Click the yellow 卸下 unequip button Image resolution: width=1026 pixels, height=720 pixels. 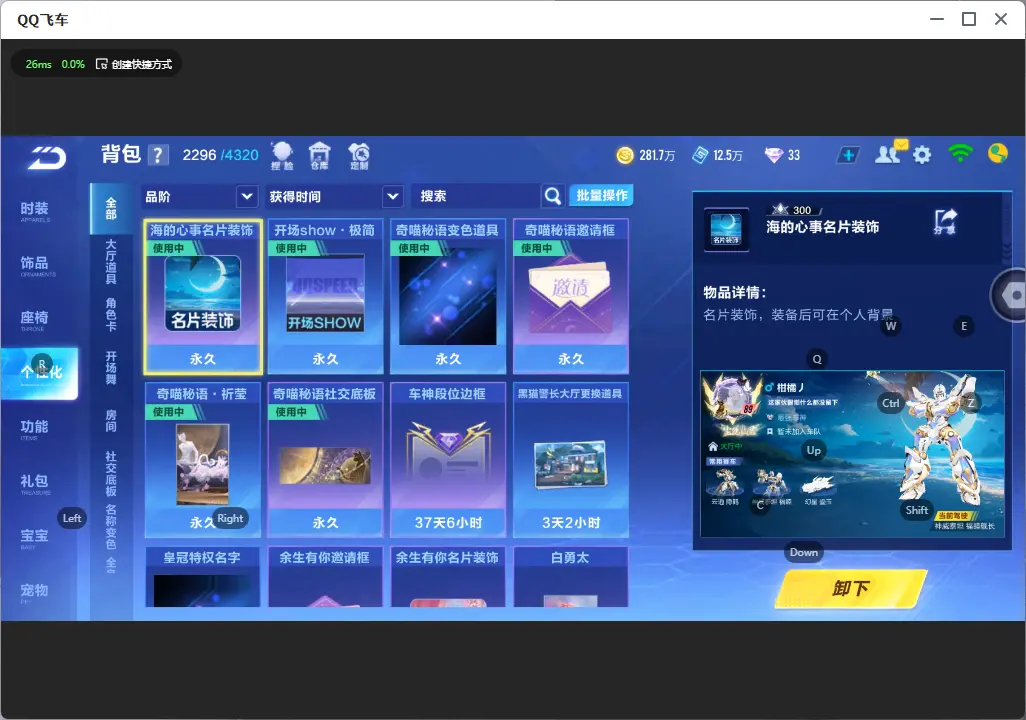[851, 588]
